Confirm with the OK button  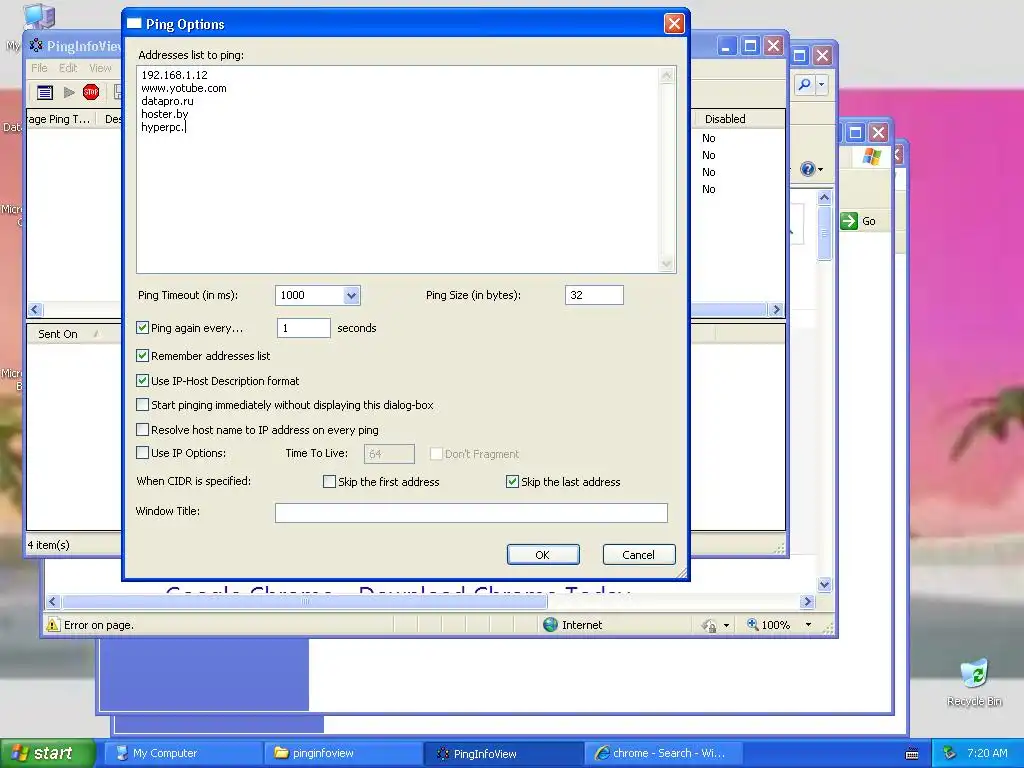(543, 554)
